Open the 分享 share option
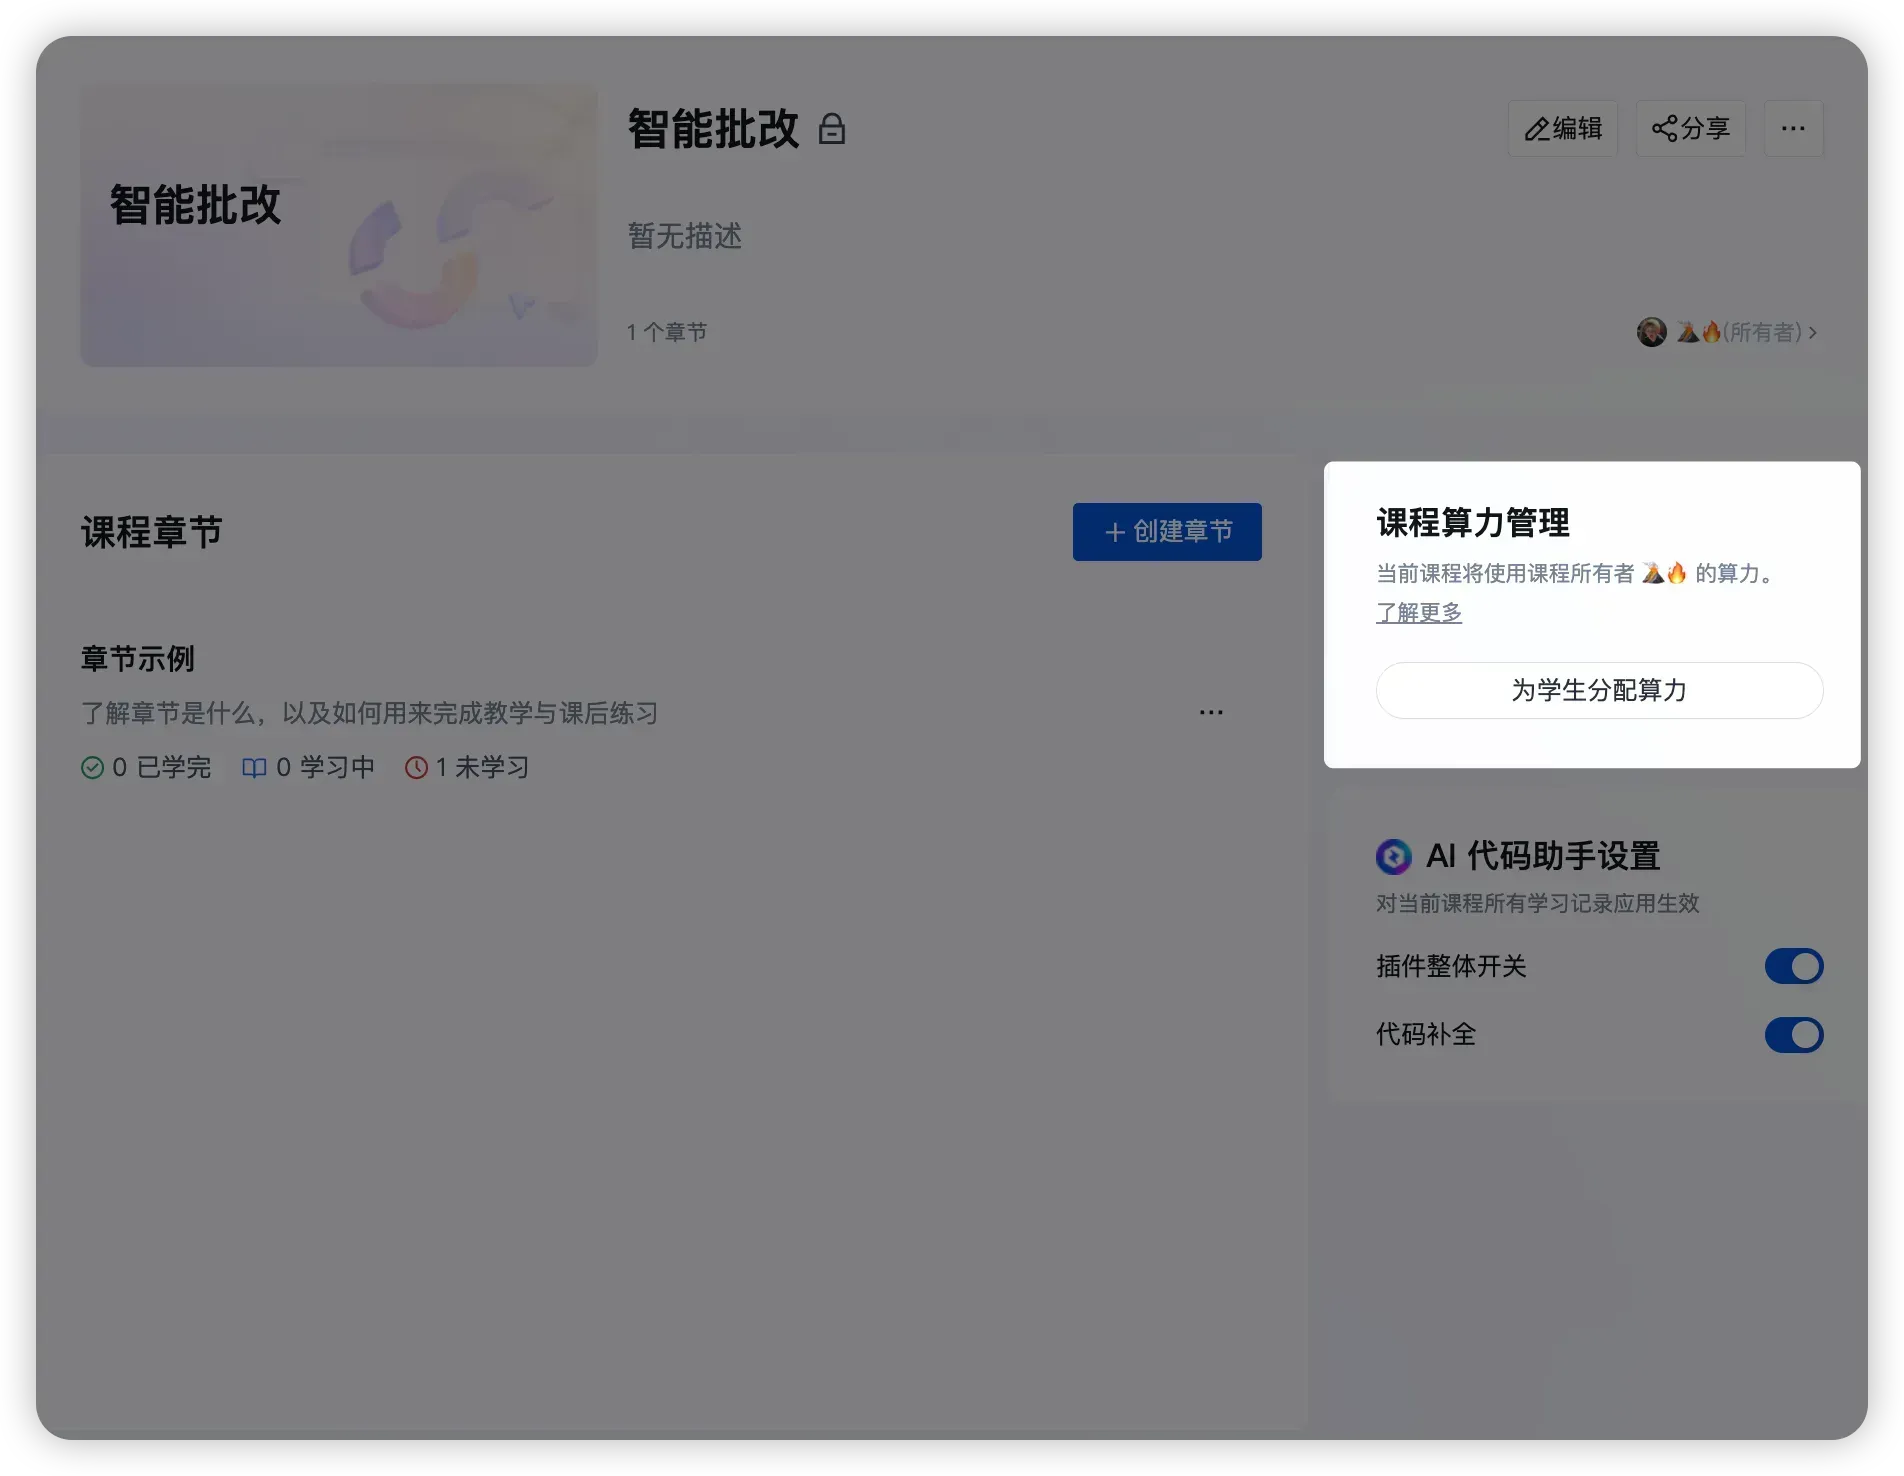The image size is (1904, 1476). 1690,129
